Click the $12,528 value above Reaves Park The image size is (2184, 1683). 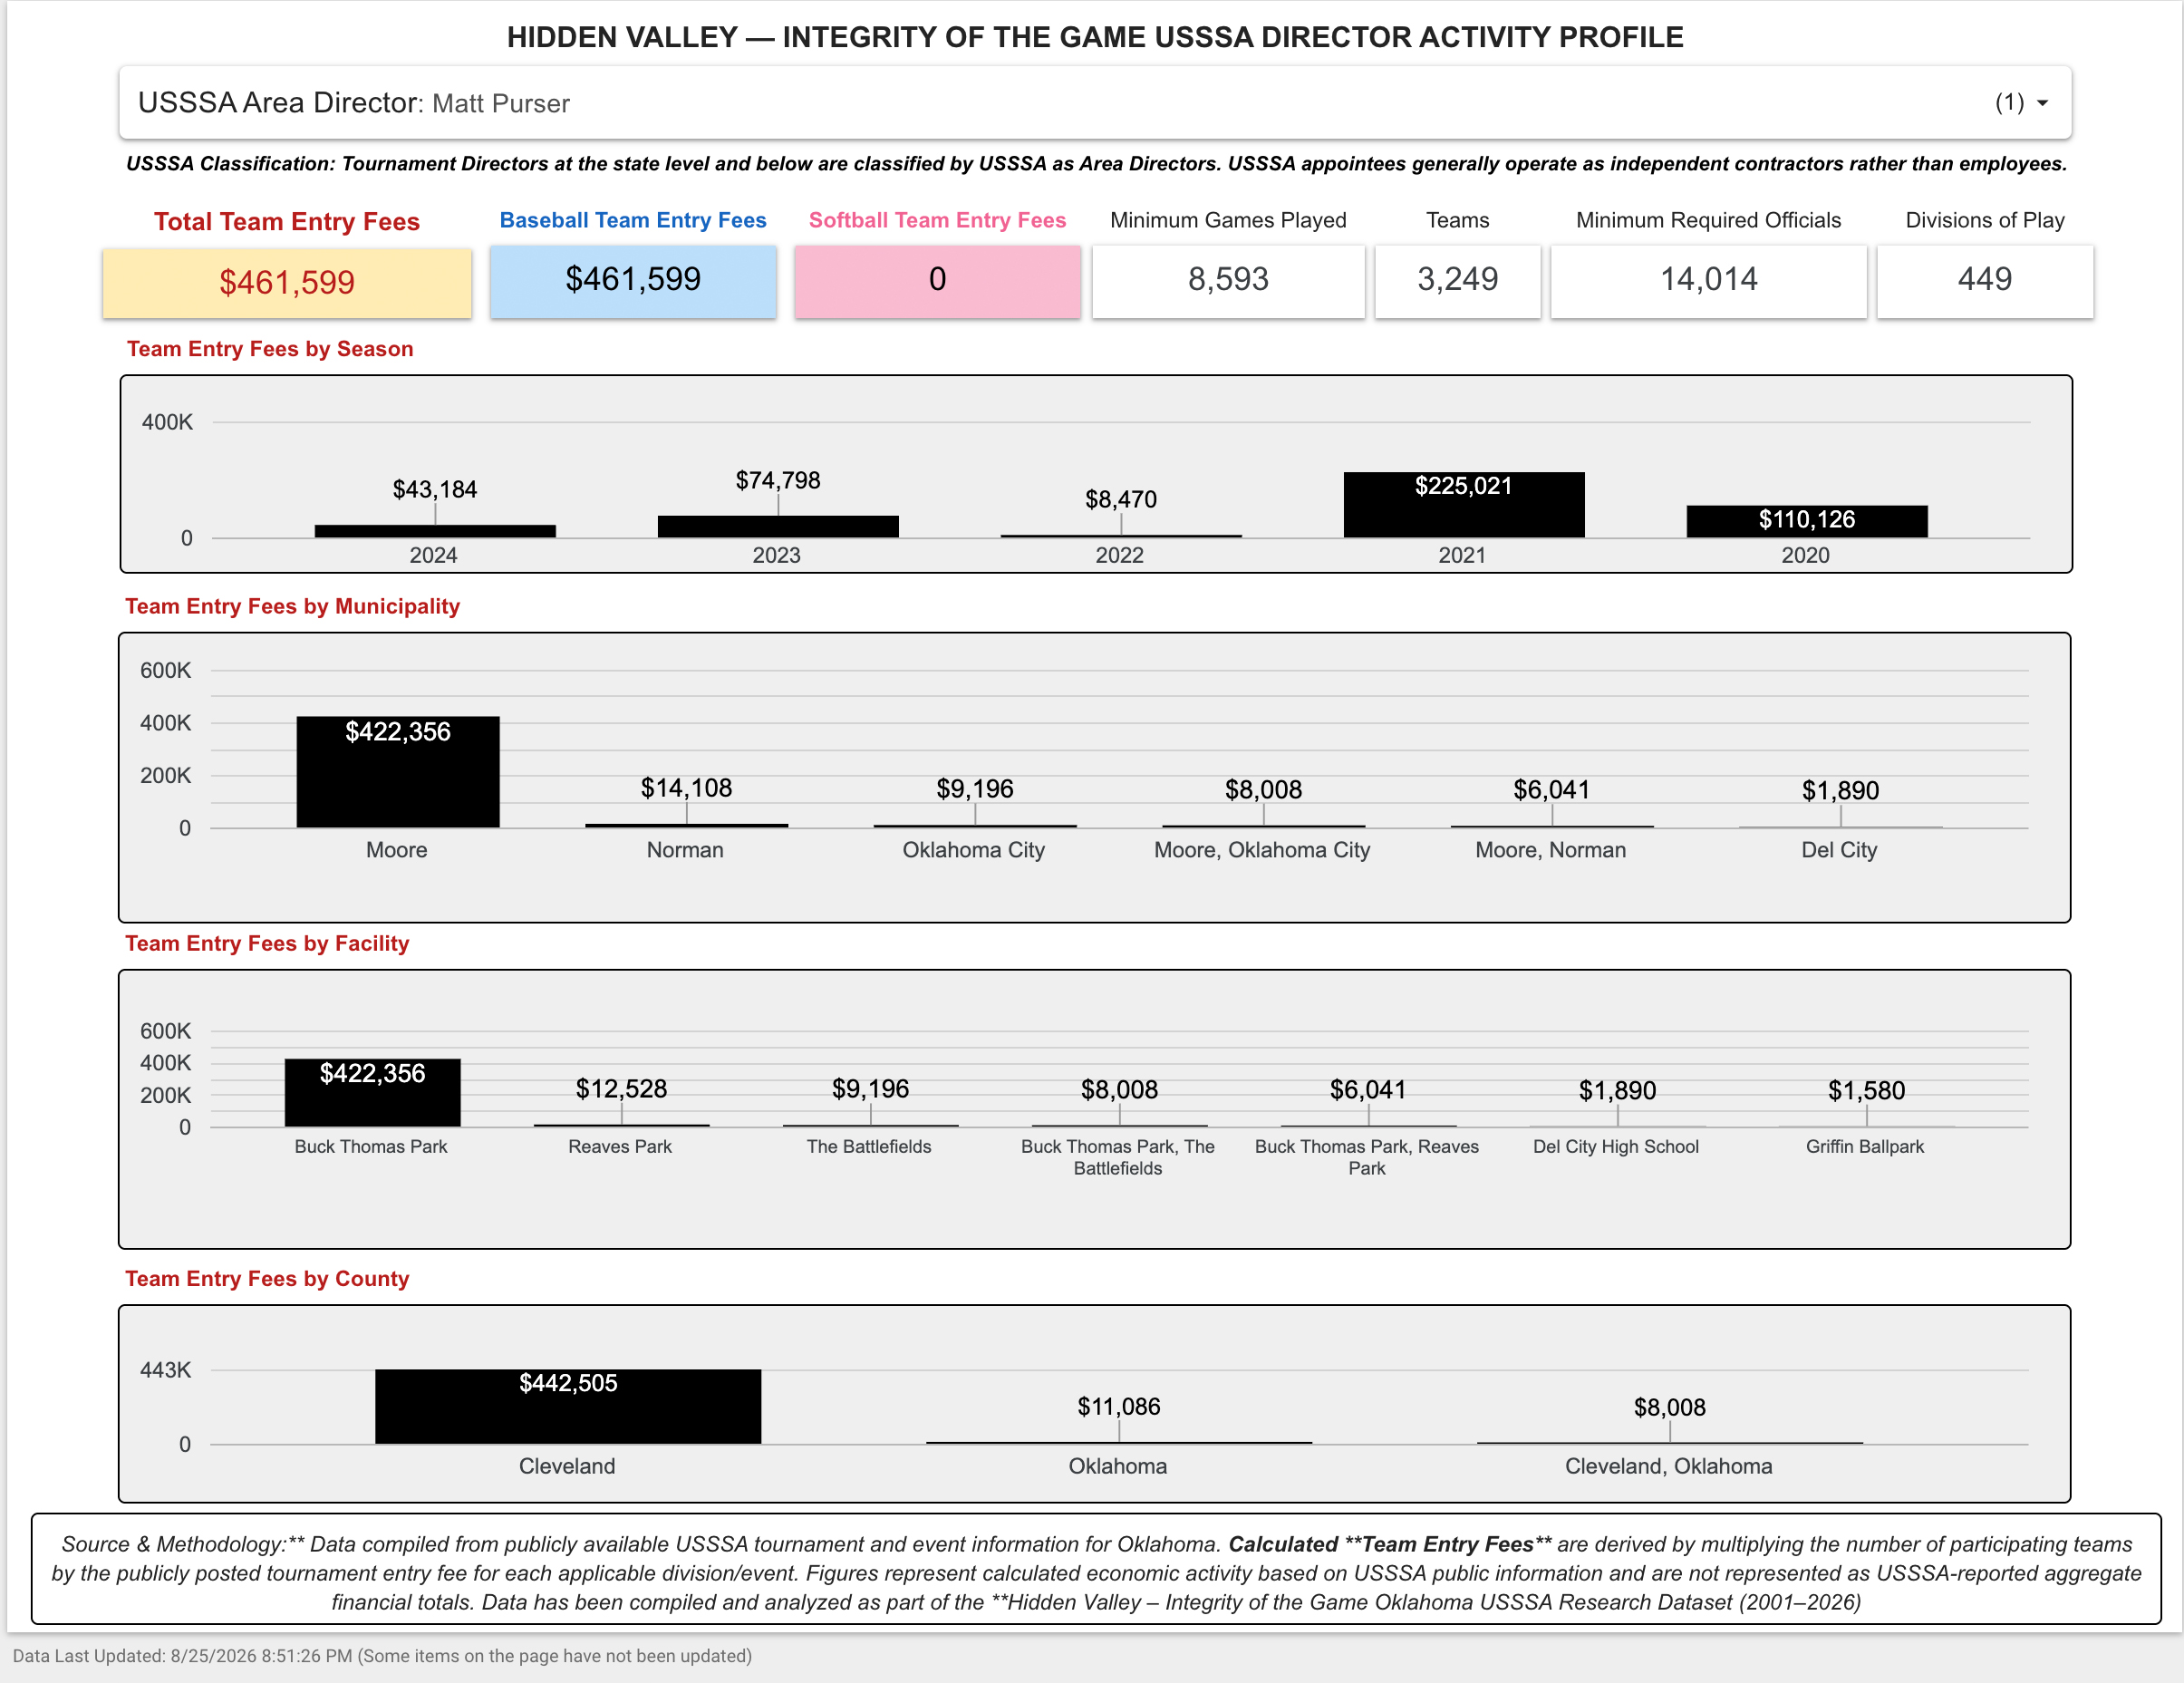[621, 1089]
